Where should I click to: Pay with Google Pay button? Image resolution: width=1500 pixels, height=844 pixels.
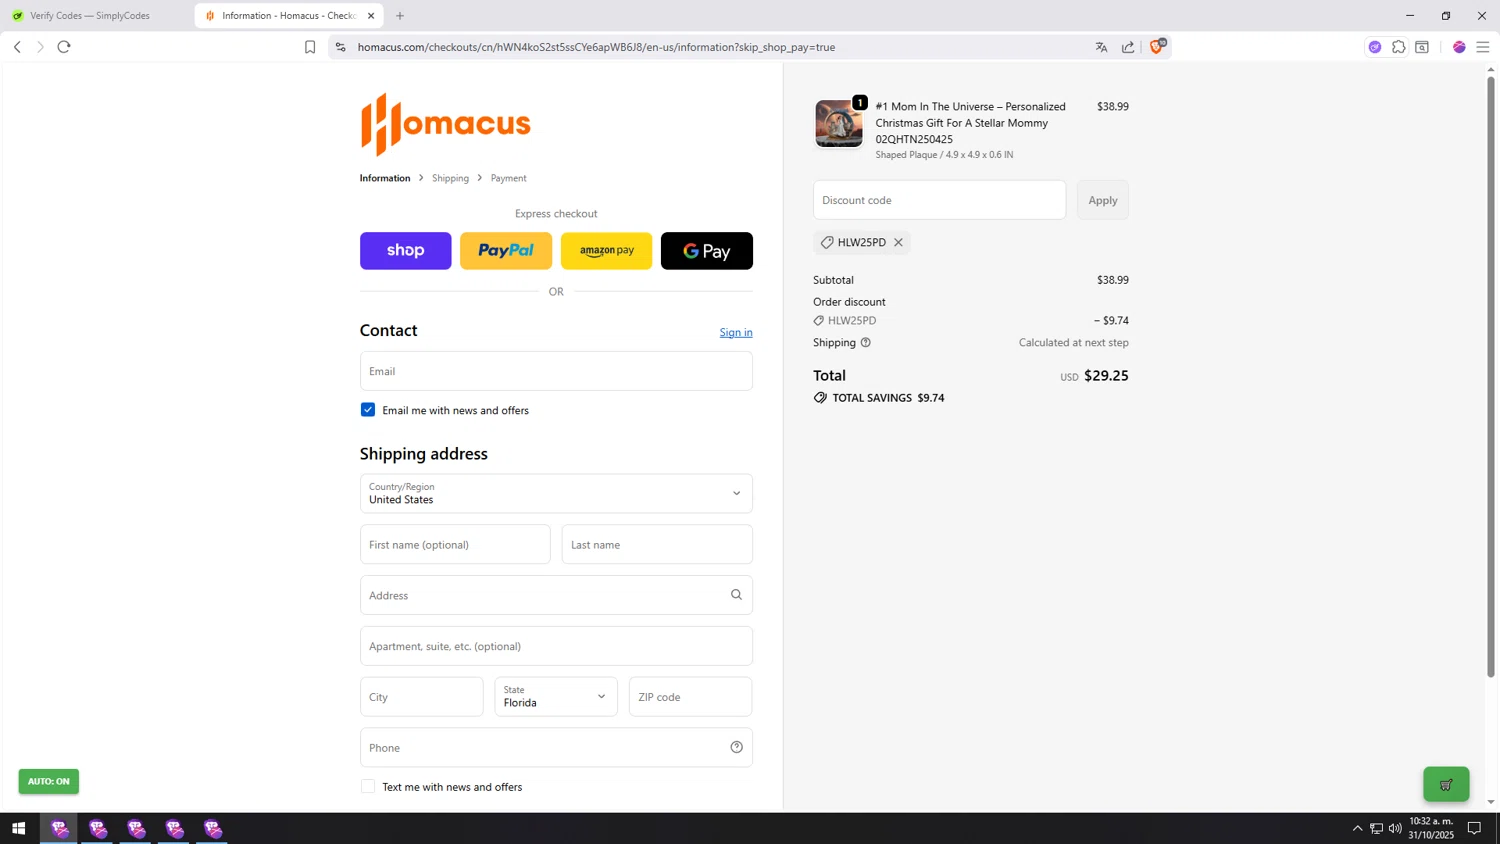click(x=707, y=251)
